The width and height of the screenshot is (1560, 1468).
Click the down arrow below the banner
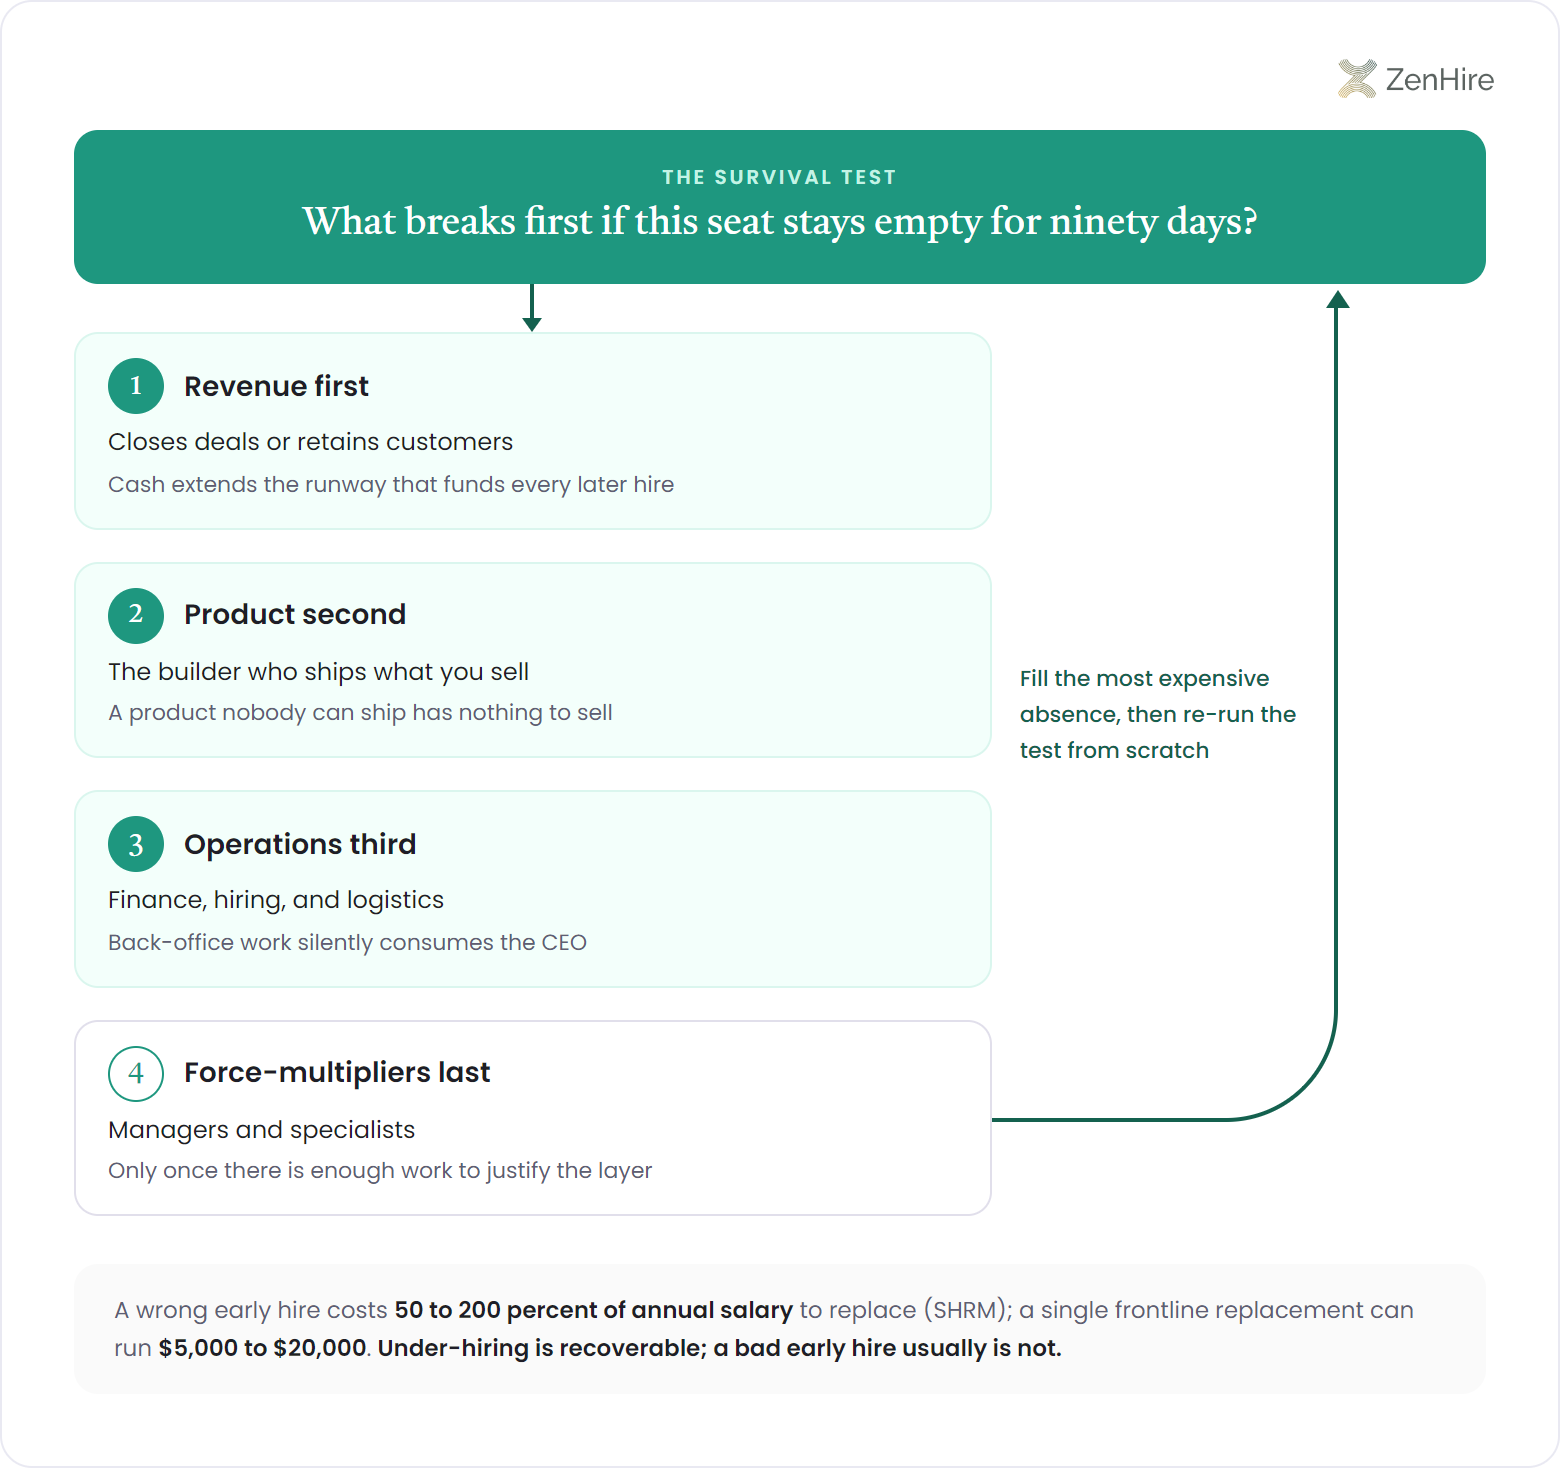click(x=532, y=308)
